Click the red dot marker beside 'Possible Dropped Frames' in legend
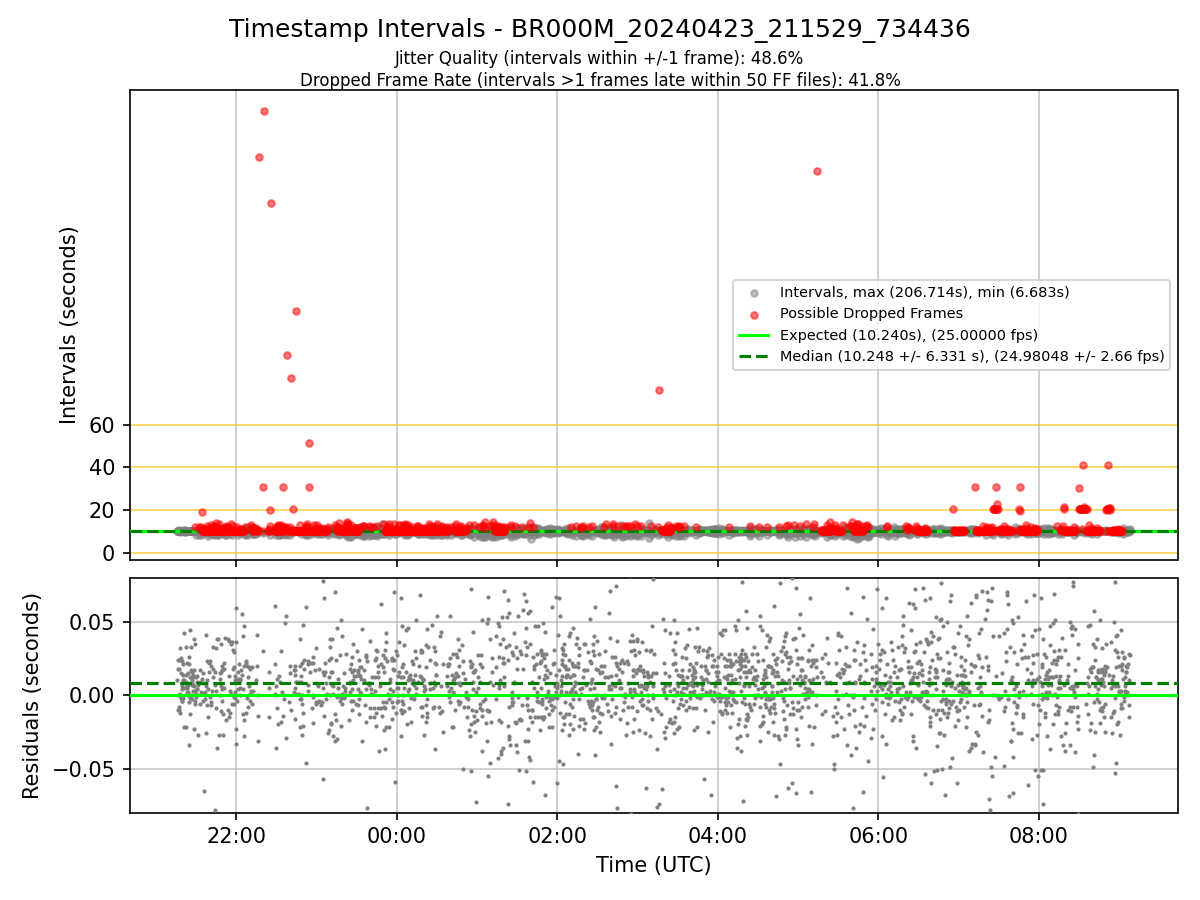The height and width of the screenshot is (900, 1200). [755, 314]
